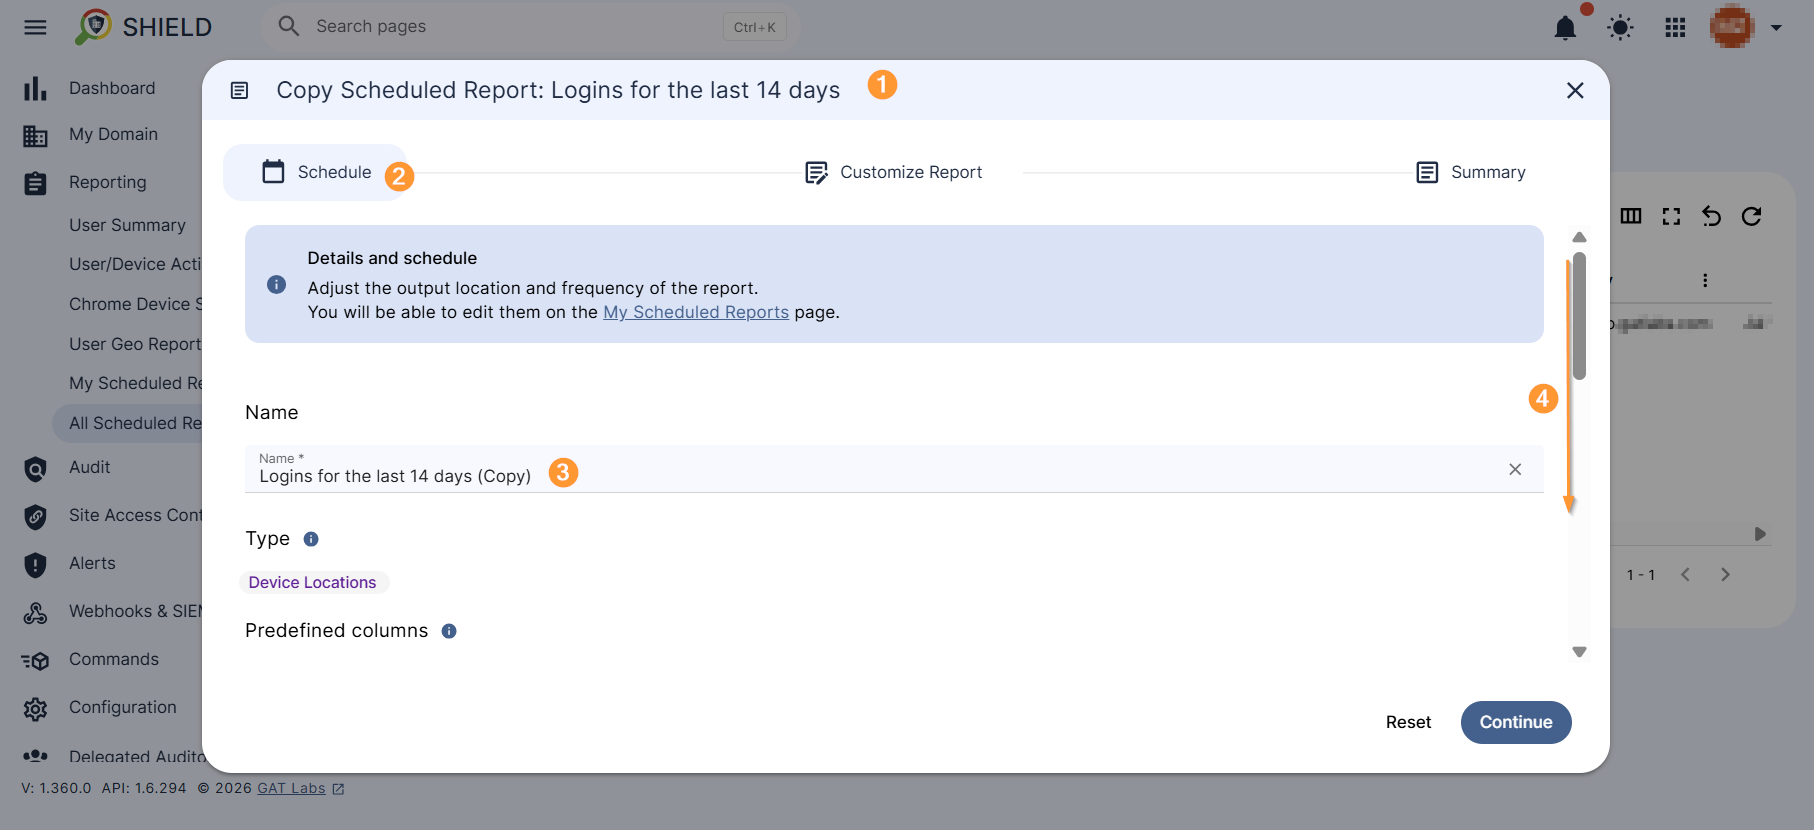Open Alerts in the sidebar
The height and width of the screenshot is (830, 1814).
tap(92, 563)
